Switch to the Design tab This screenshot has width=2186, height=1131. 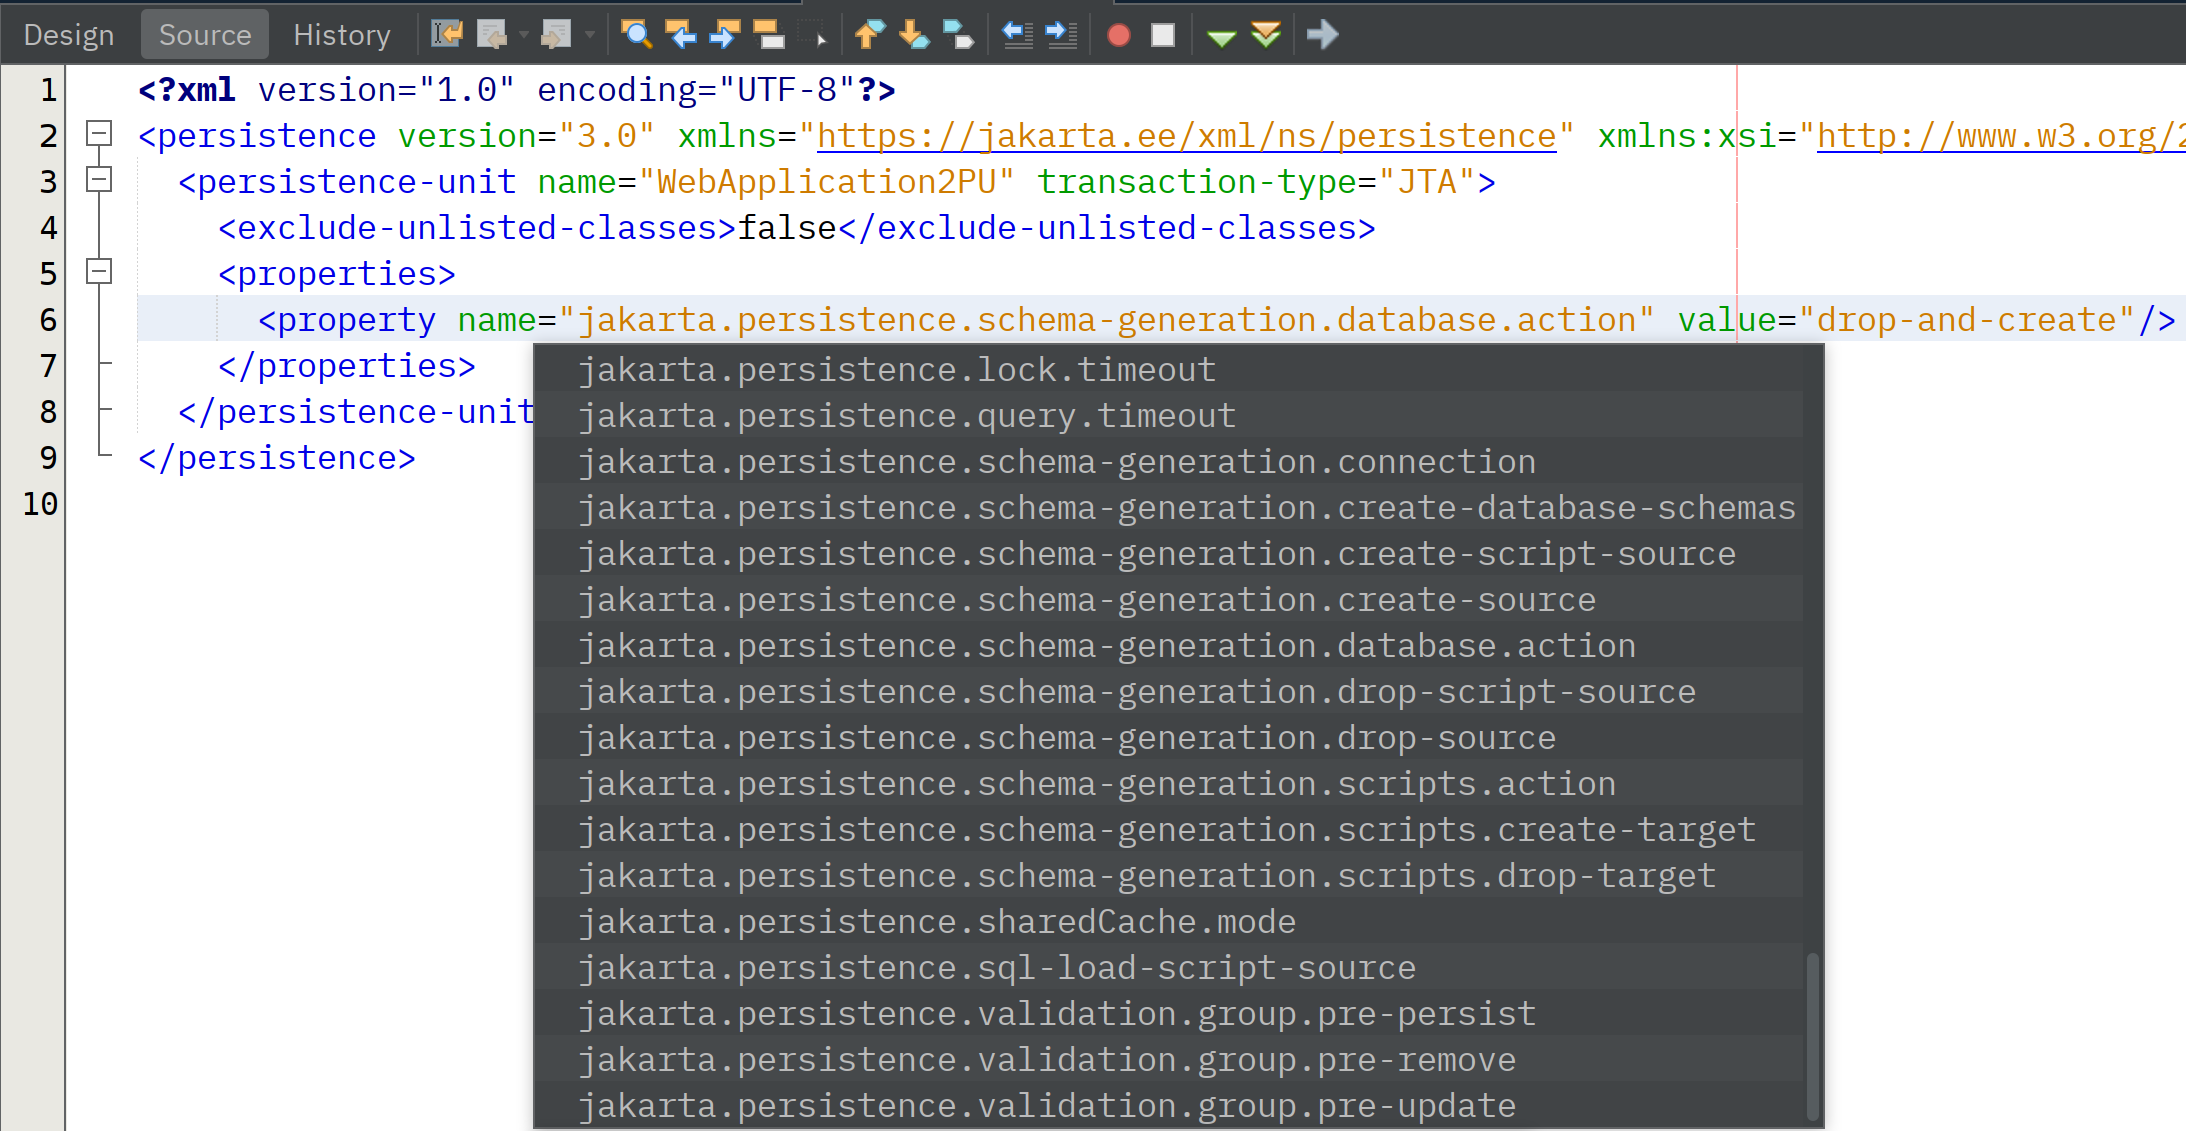(69, 35)
